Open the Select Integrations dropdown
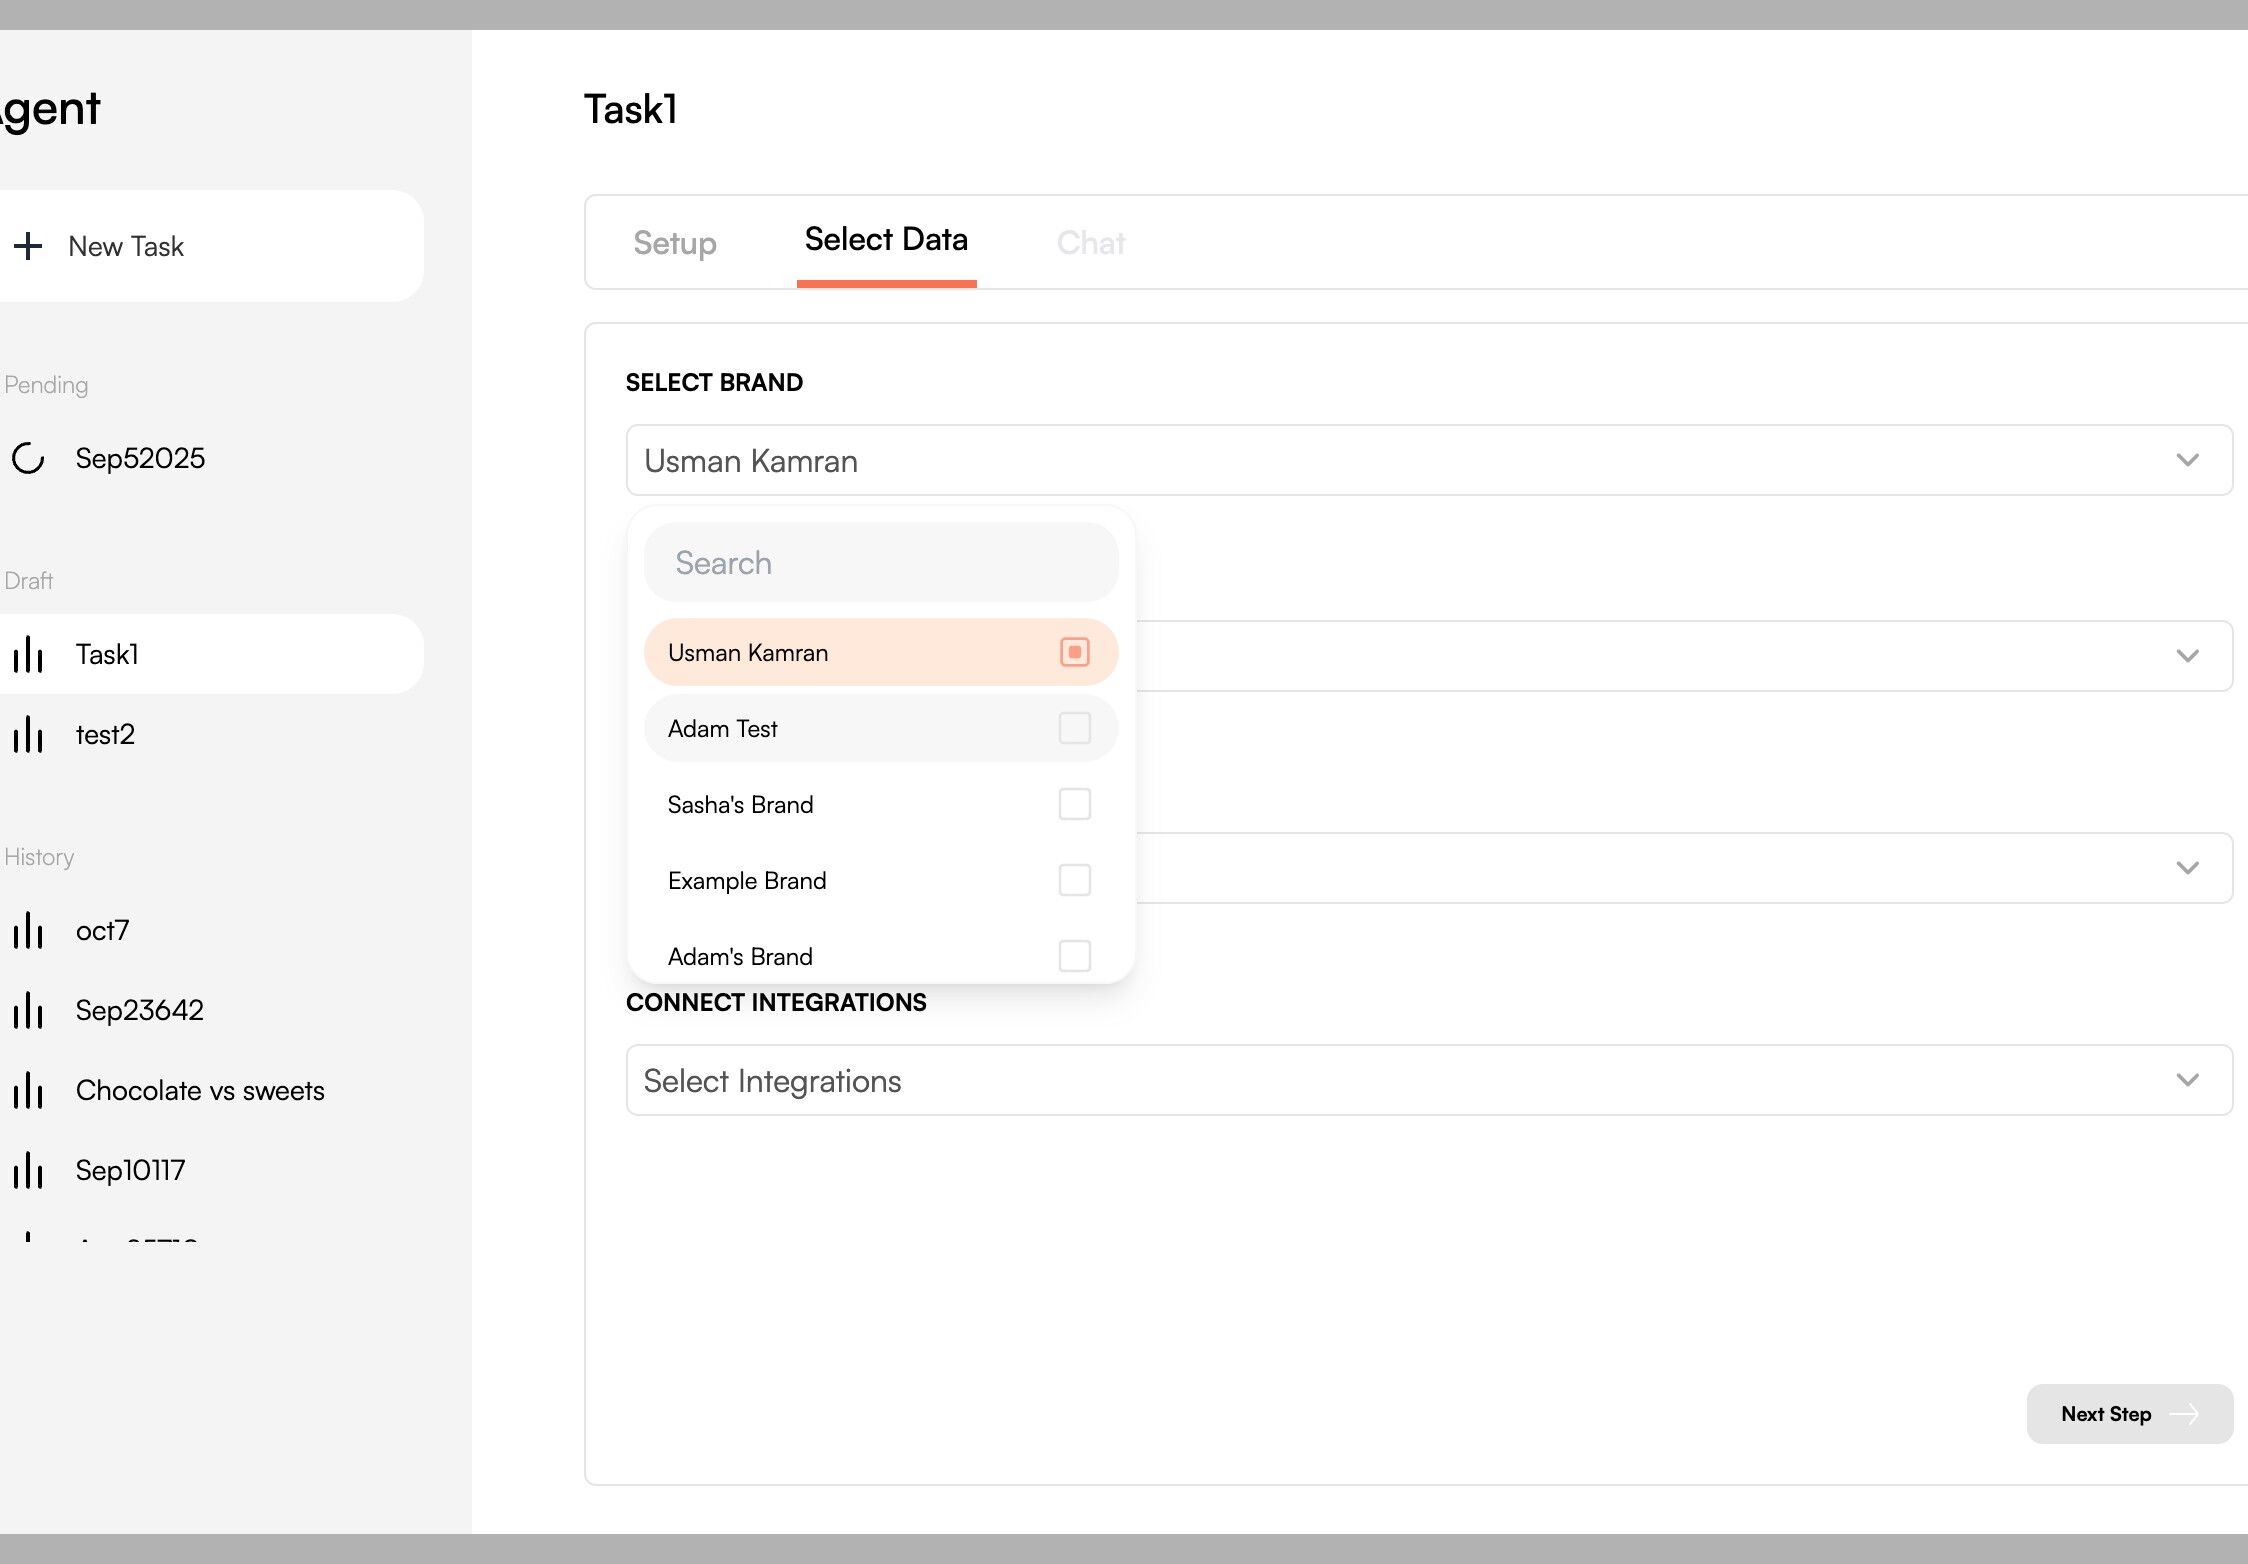The width and height of the screenshot is (2248, 1564). 1428,1080
